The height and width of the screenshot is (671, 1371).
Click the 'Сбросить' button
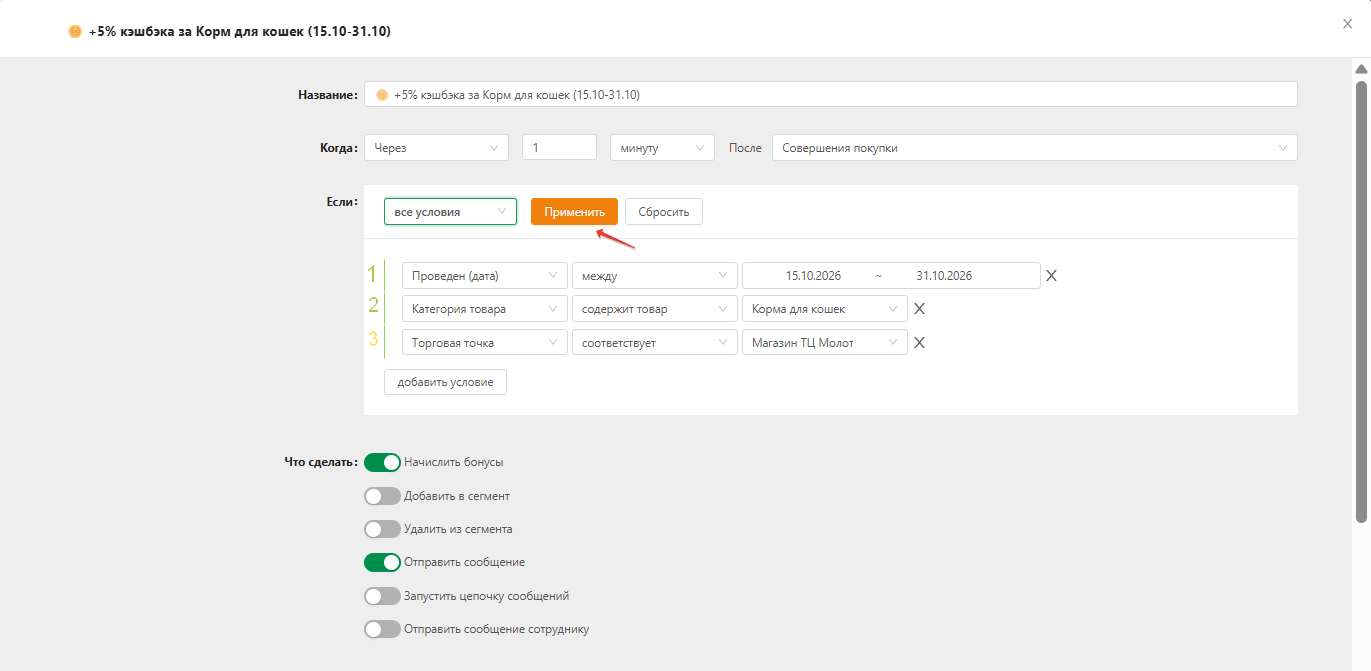pyautogui.click(x=664, y=212)
